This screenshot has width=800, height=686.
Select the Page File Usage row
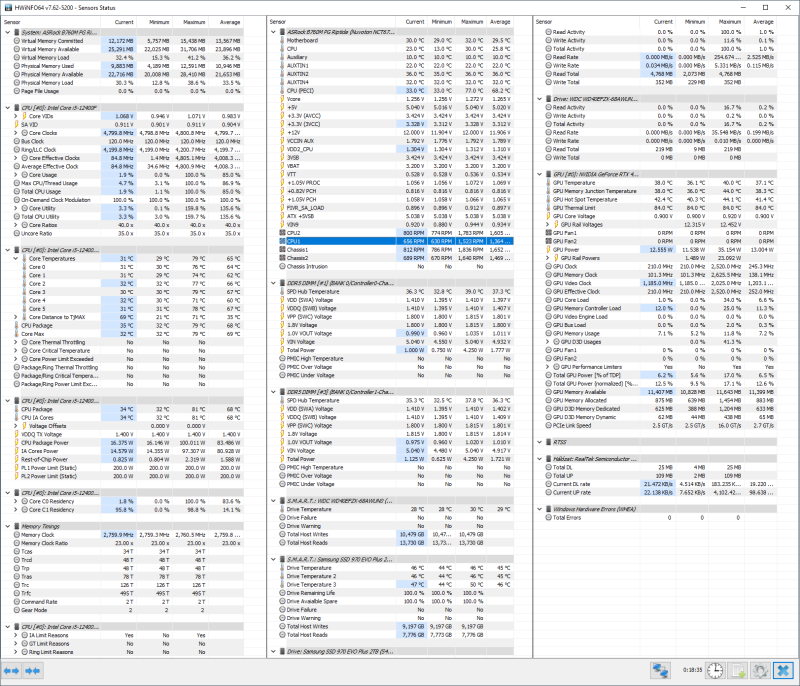pyautogui.click(x=127, y=91)
